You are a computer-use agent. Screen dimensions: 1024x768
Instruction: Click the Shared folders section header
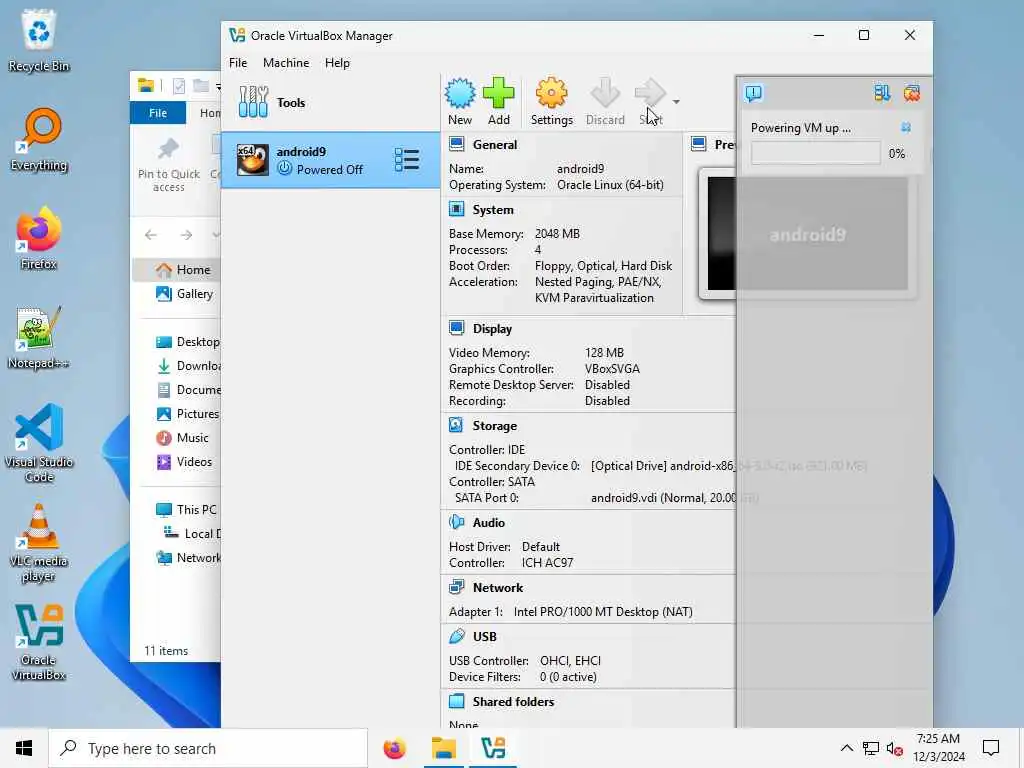(513, 702)
